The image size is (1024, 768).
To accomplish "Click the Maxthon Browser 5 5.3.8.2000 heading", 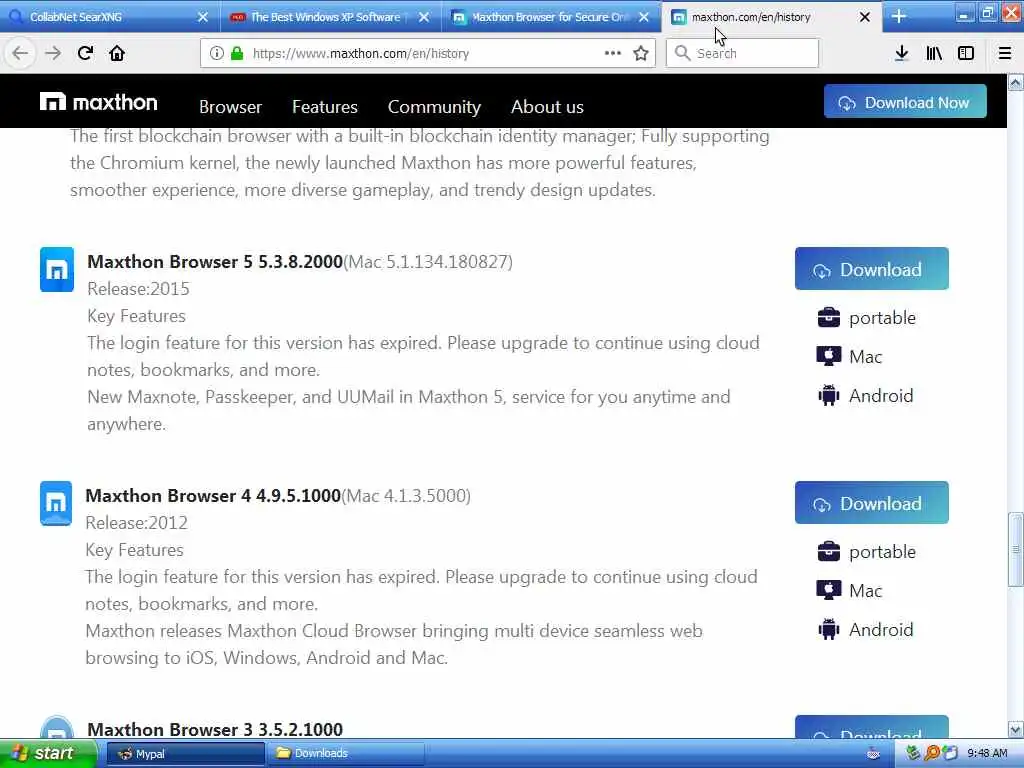I will 215,261.
